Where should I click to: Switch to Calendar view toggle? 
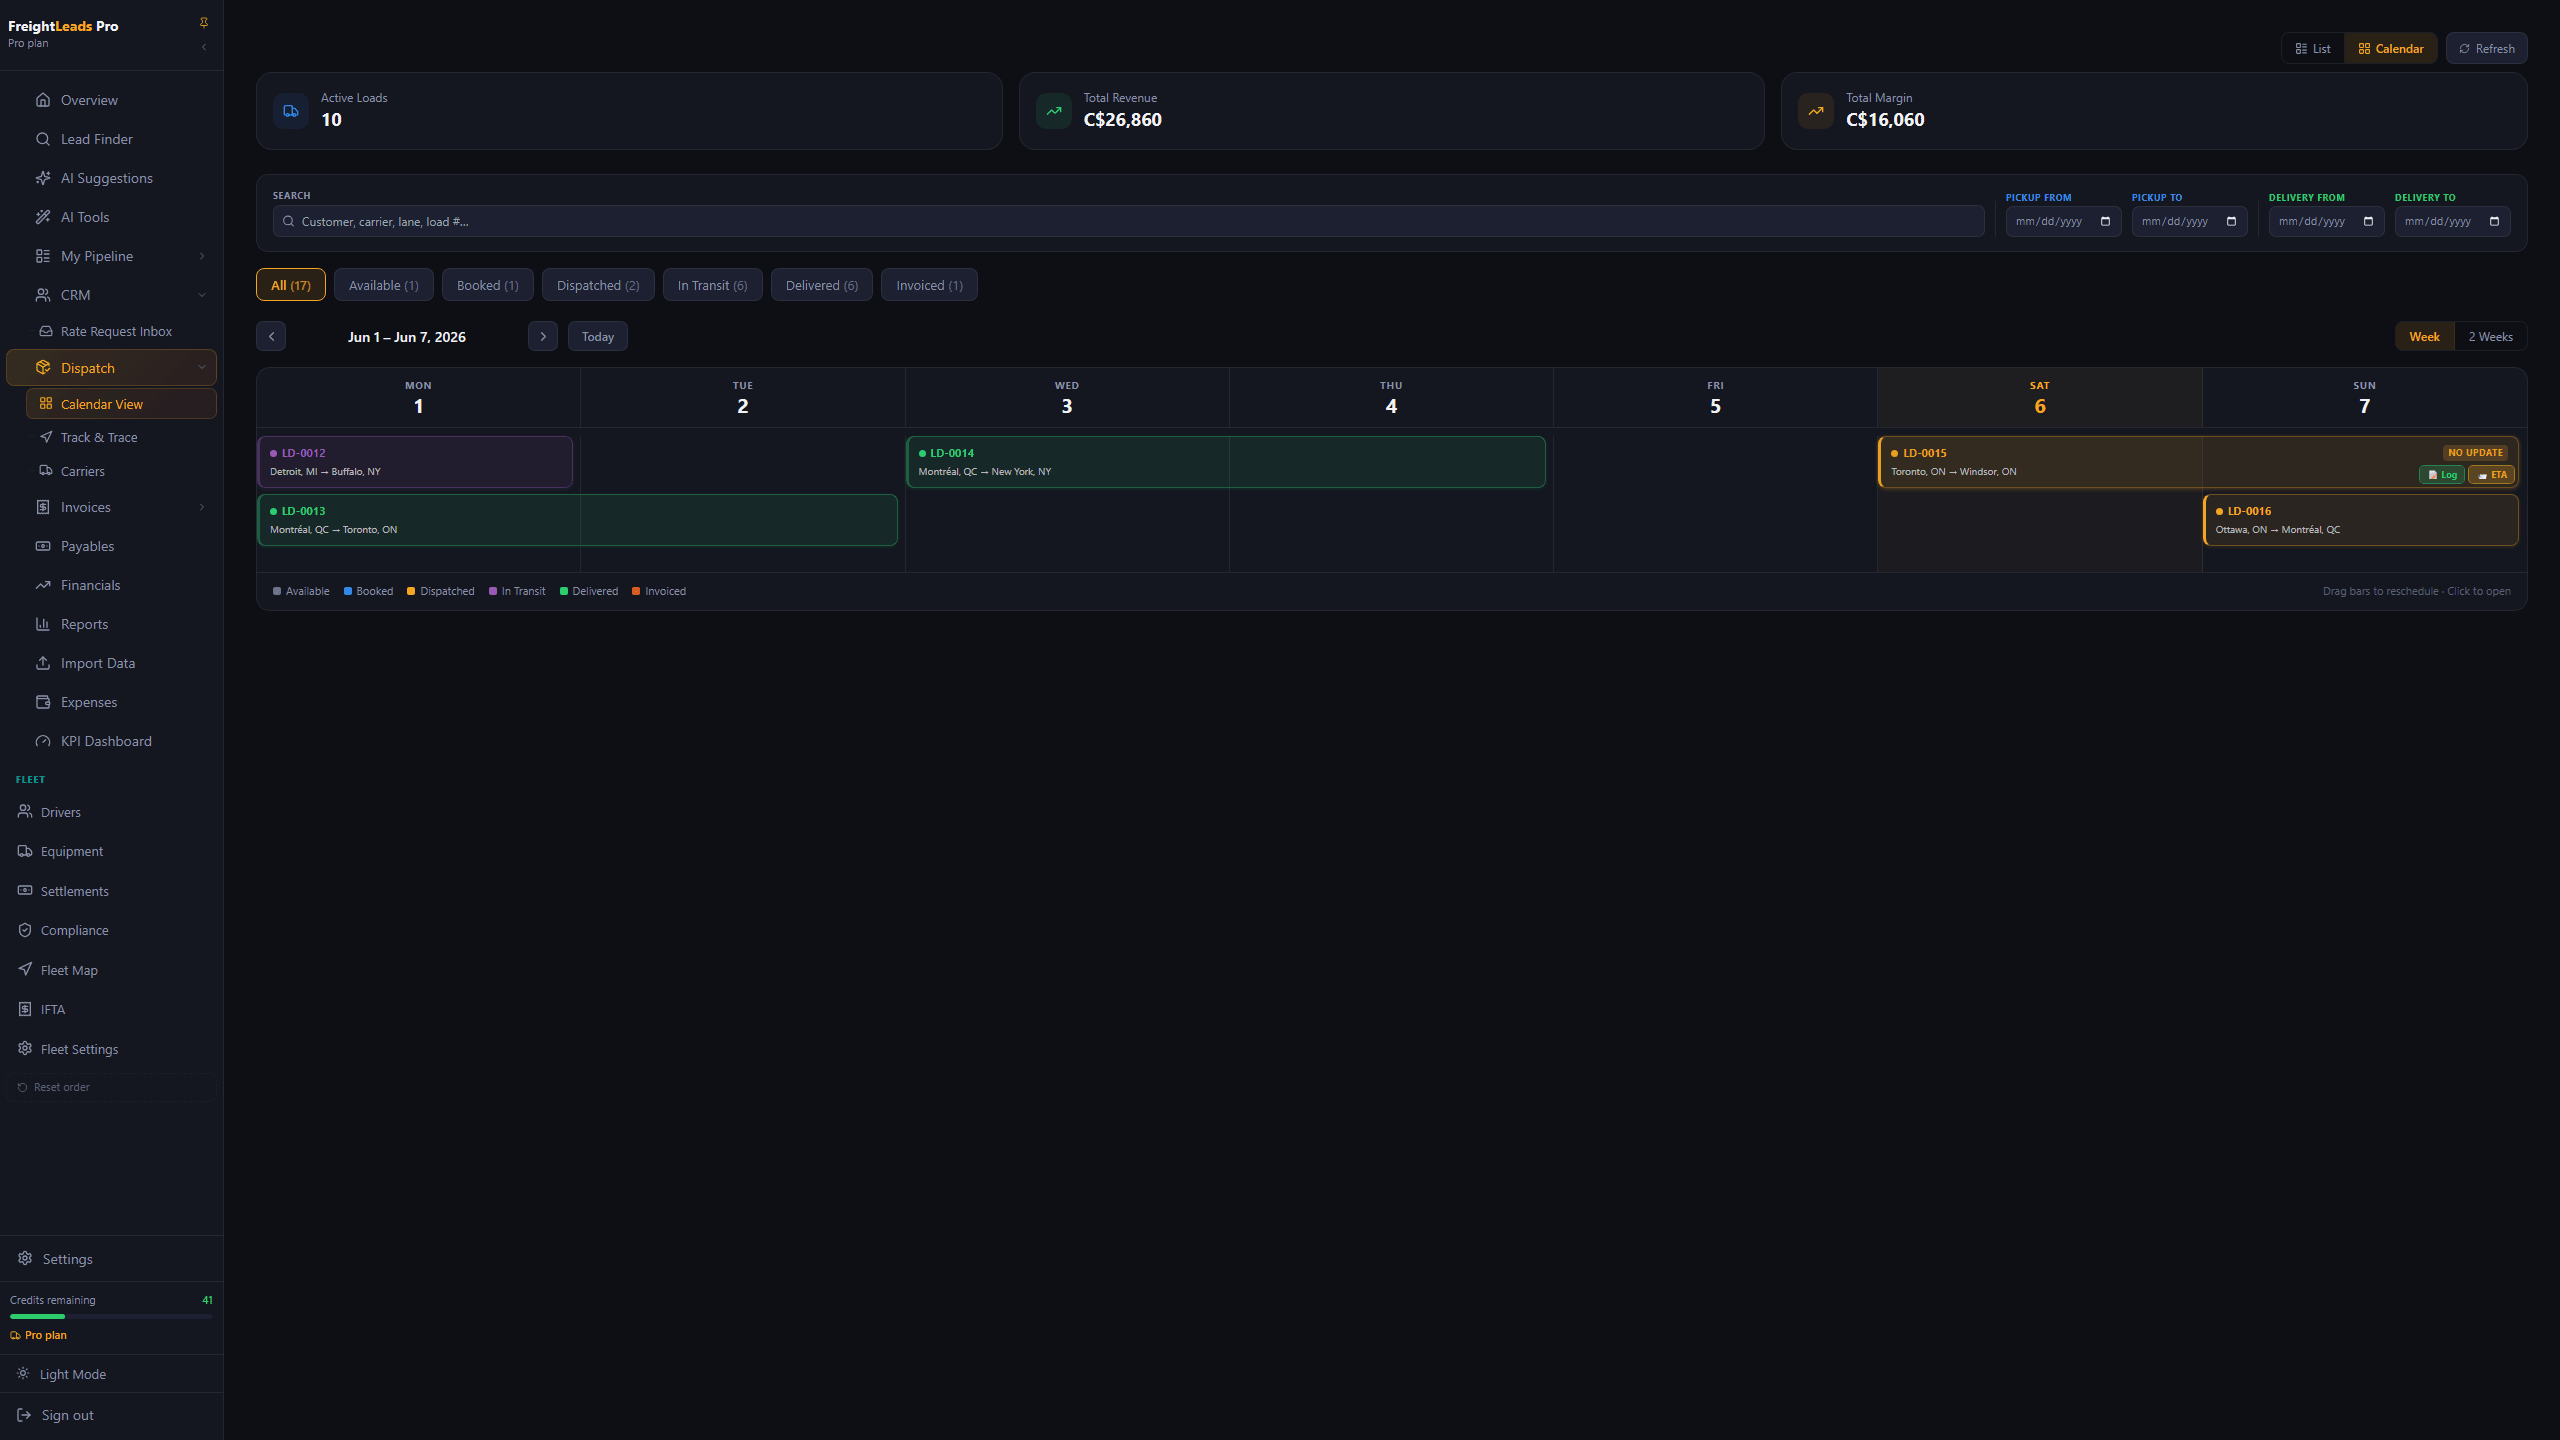point(2391,48)
